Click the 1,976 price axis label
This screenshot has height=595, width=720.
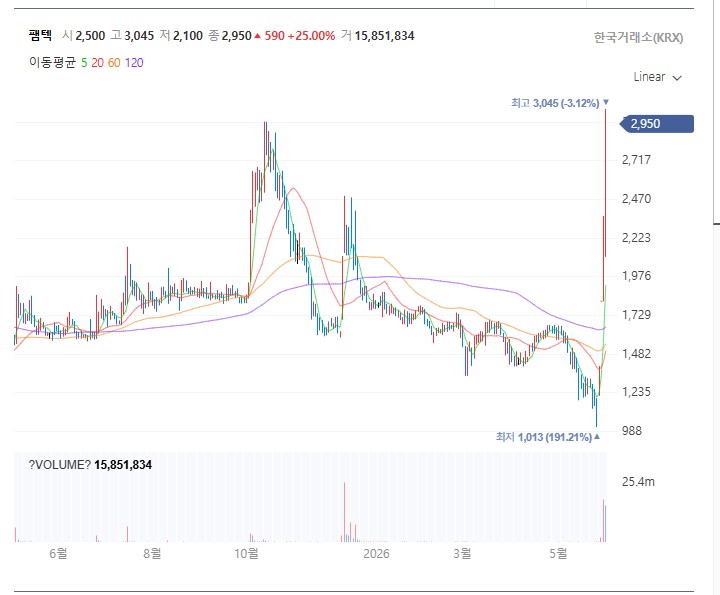[x=636, y=275]
